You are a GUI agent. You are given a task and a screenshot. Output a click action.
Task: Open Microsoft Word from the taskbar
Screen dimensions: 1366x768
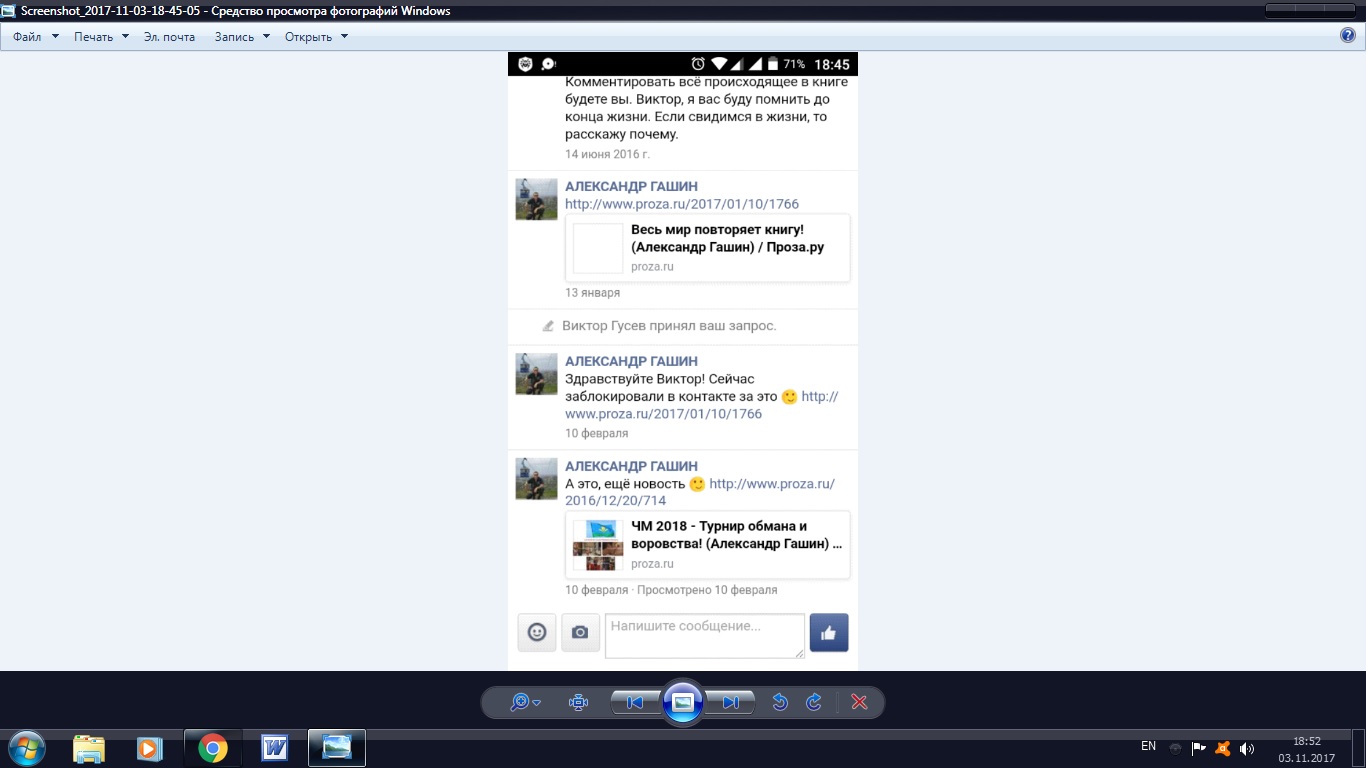274,748
